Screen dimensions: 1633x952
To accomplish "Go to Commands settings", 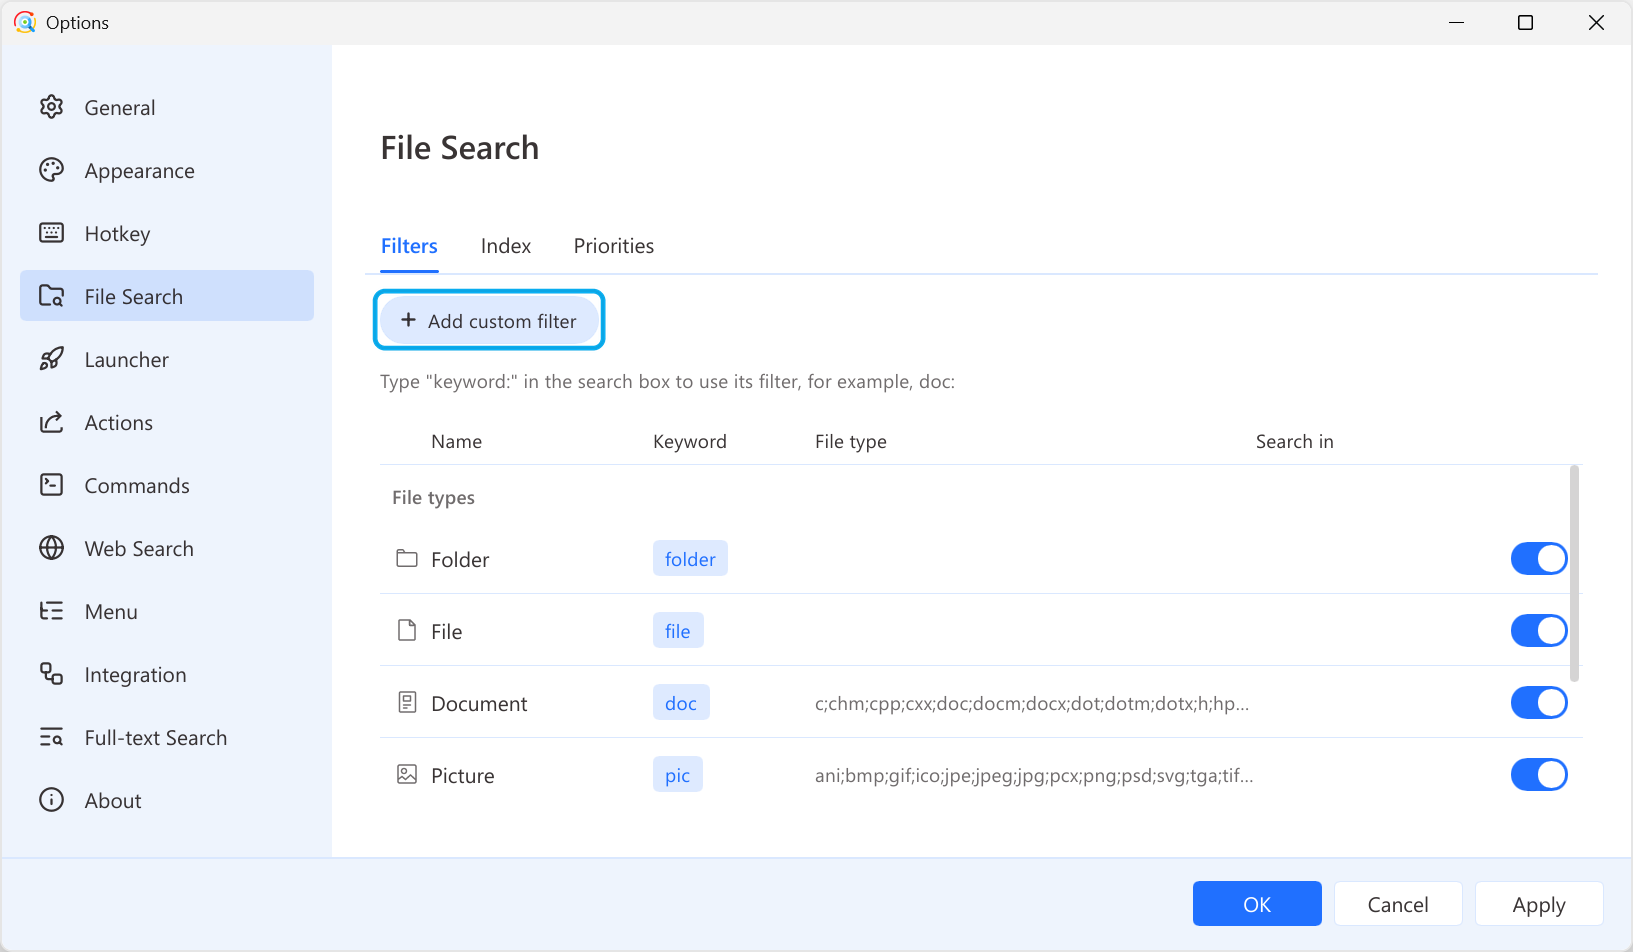I will (x=167, y=485).
